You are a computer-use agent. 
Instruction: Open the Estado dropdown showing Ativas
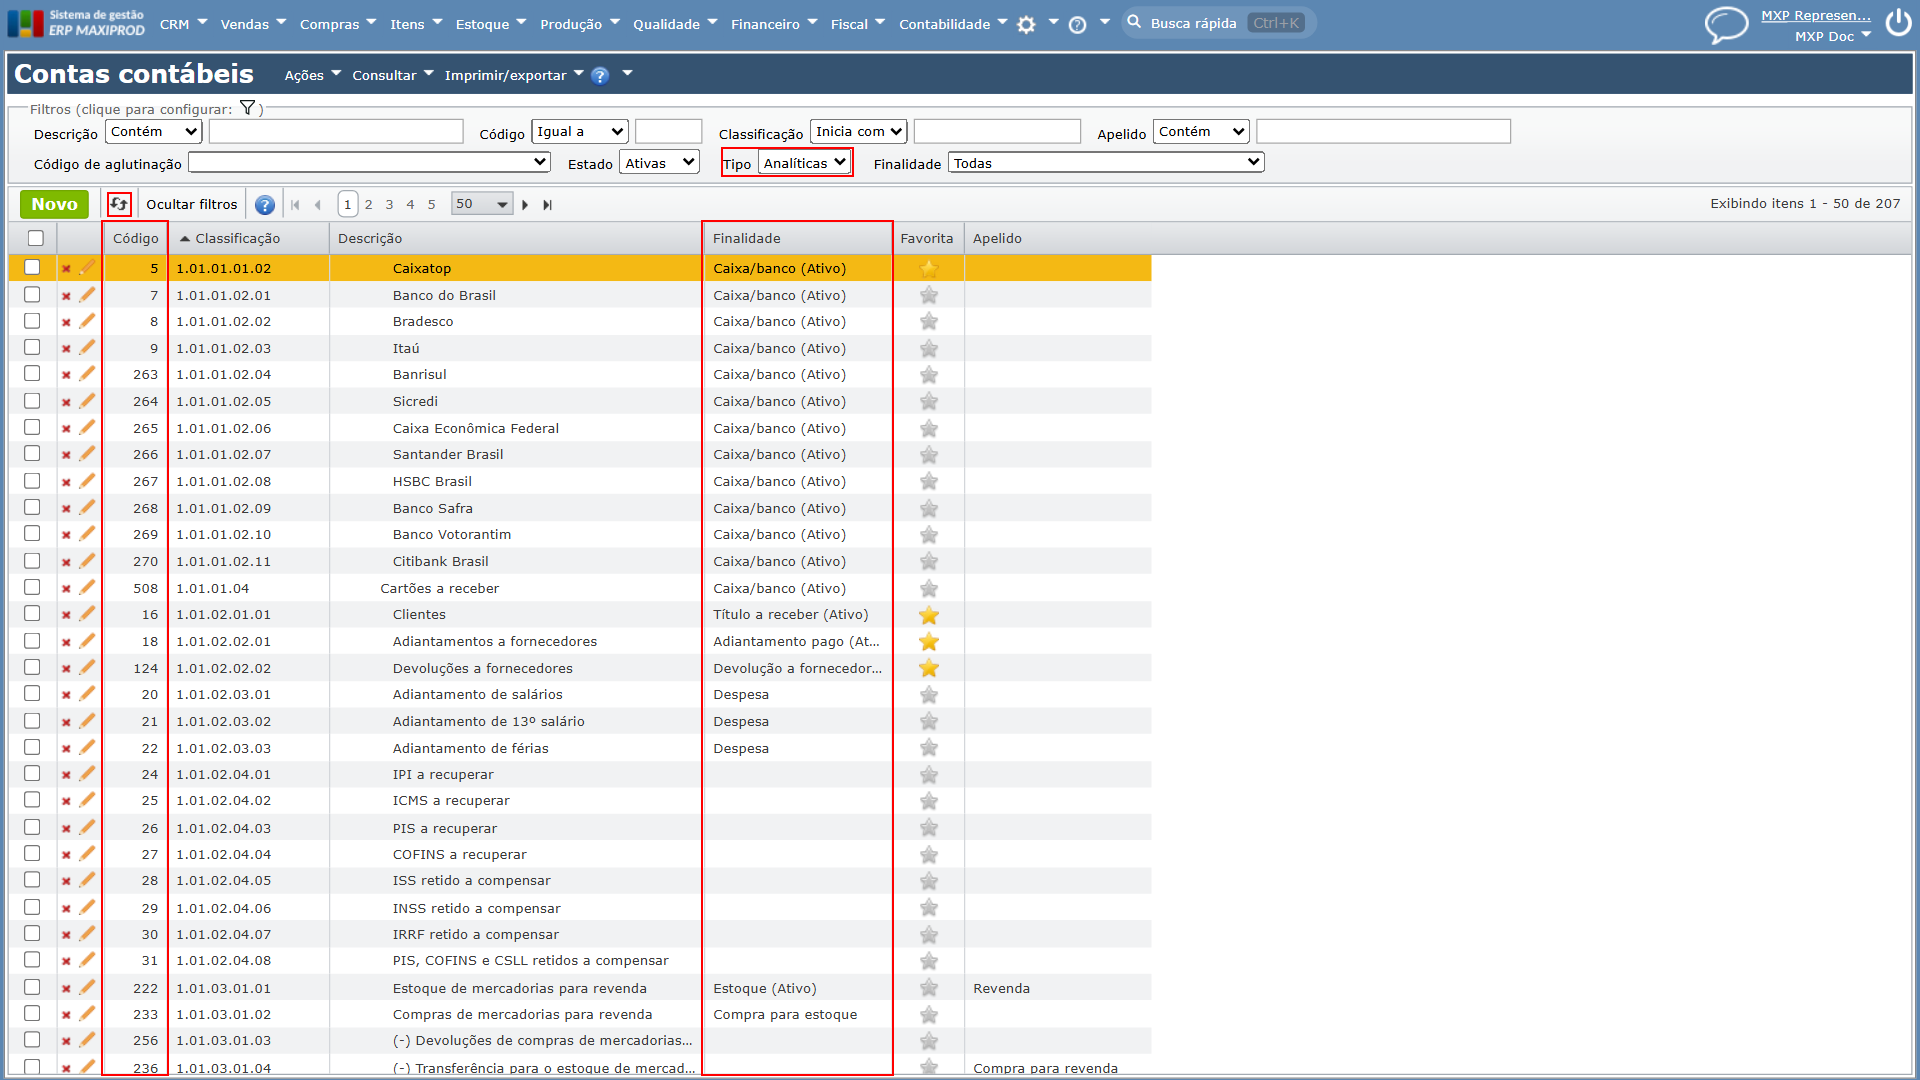coord(659,163)
